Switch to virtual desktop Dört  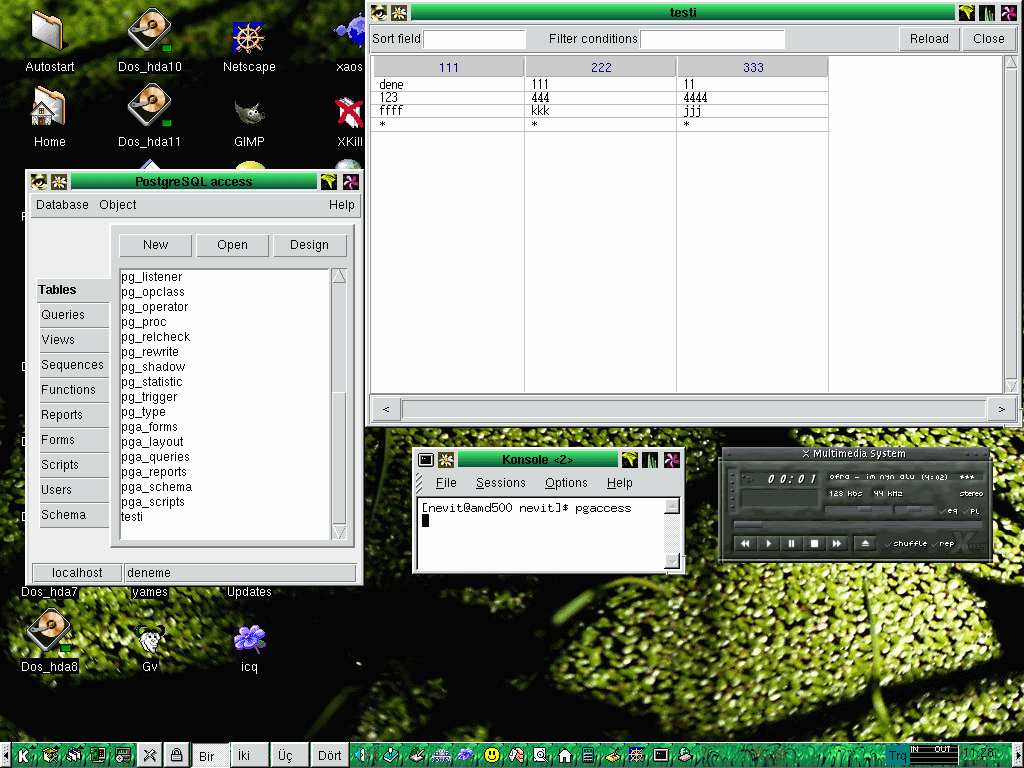point(330,756)
